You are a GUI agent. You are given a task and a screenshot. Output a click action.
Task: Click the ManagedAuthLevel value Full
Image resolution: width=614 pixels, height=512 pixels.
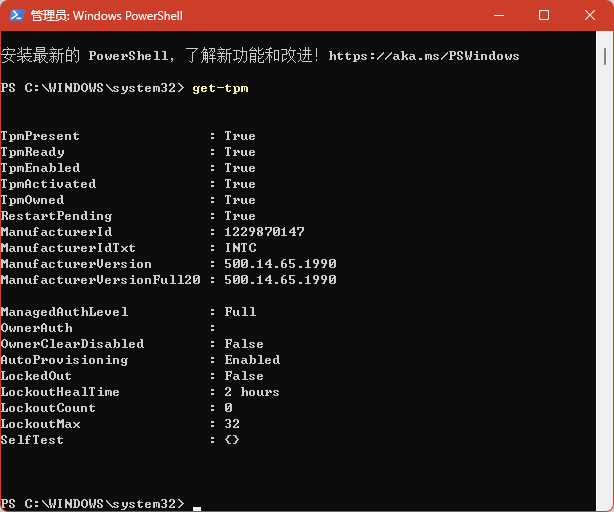click(240, 312)
